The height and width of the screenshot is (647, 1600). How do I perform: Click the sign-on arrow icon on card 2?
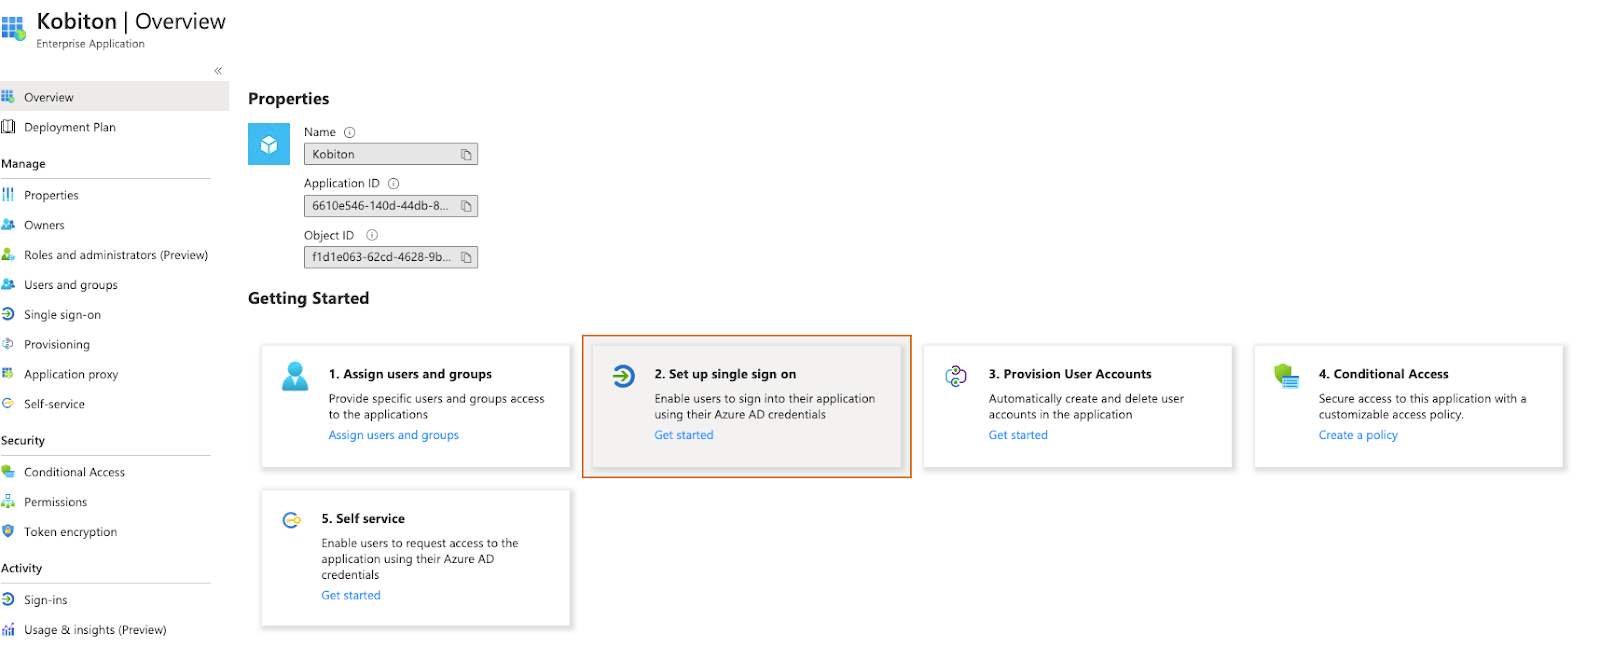pos(623,376)
